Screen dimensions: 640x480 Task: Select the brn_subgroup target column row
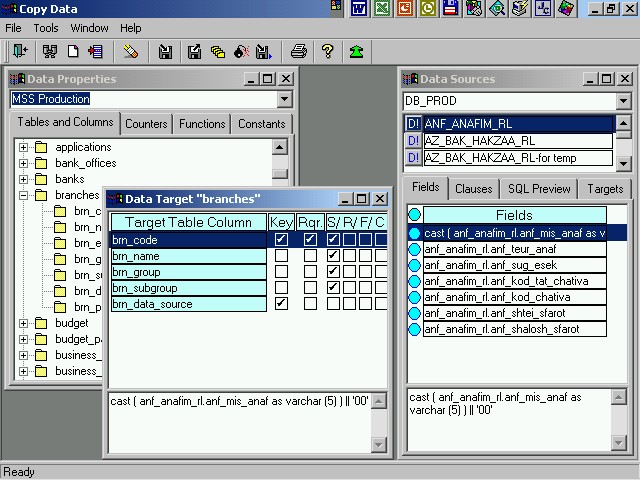tap(188, 288)
